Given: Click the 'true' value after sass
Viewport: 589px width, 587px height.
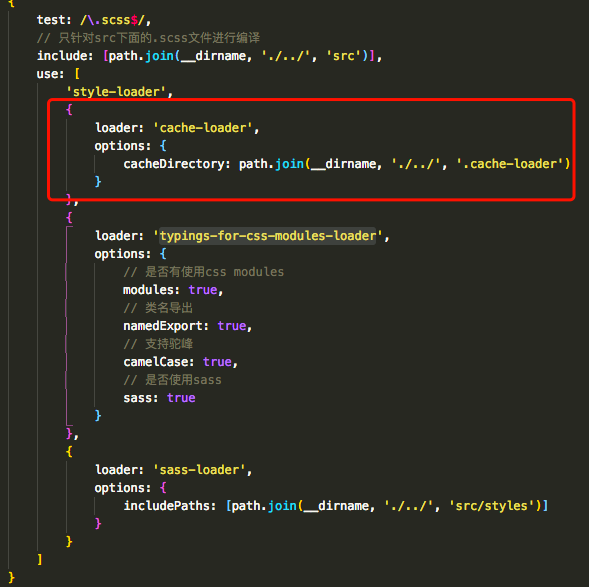Looking at the screenshot, I should tap(181, 398).
